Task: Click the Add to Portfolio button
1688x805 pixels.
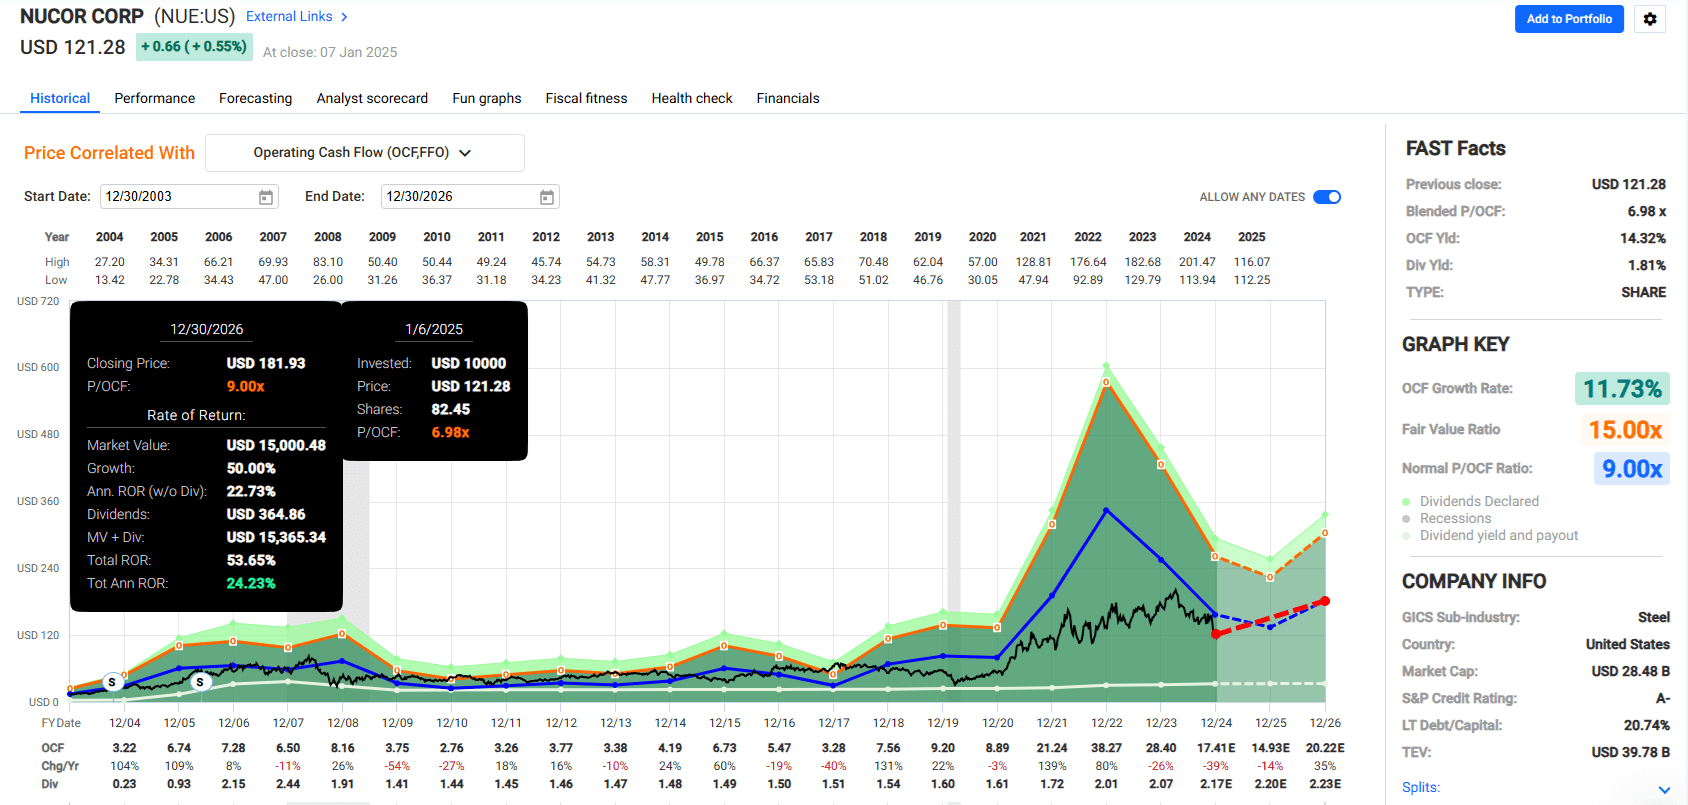Action: click(1568, 19)
